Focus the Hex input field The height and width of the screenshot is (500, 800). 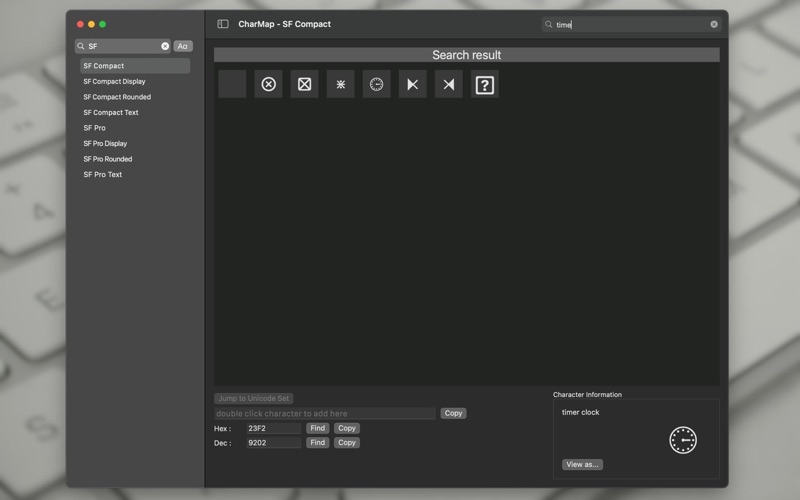pos(274,428)
